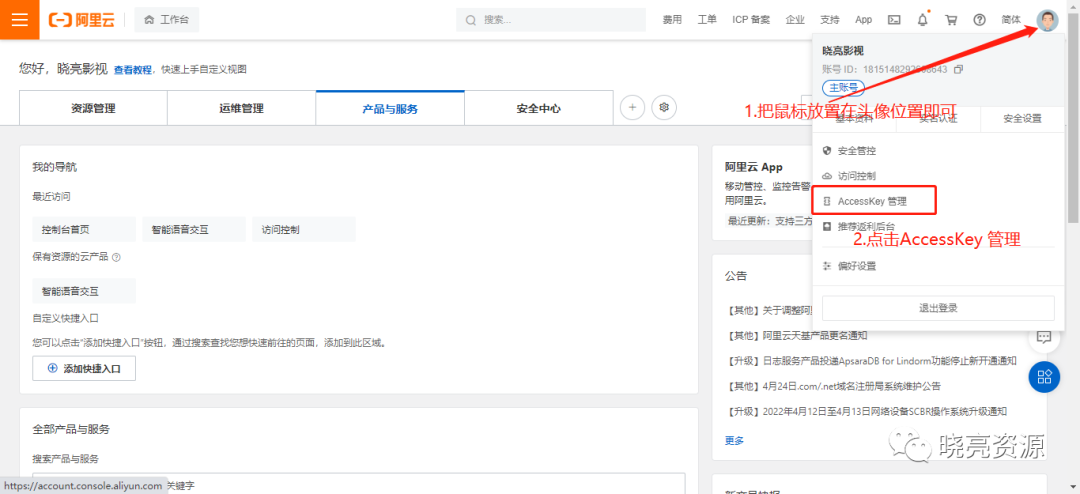Focus the 搜索产品与服务 input field

tap(359, 483)
